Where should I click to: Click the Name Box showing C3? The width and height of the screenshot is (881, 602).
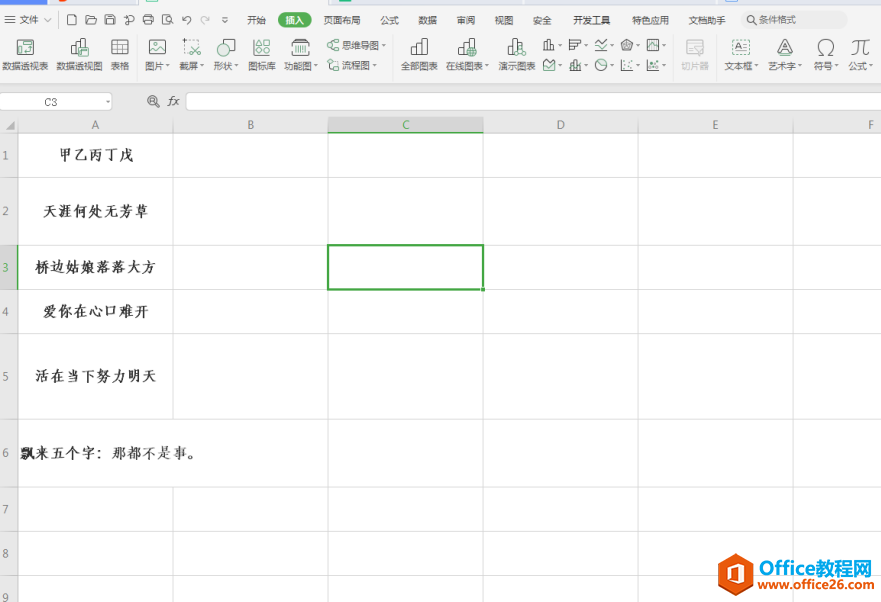point(51,102)
